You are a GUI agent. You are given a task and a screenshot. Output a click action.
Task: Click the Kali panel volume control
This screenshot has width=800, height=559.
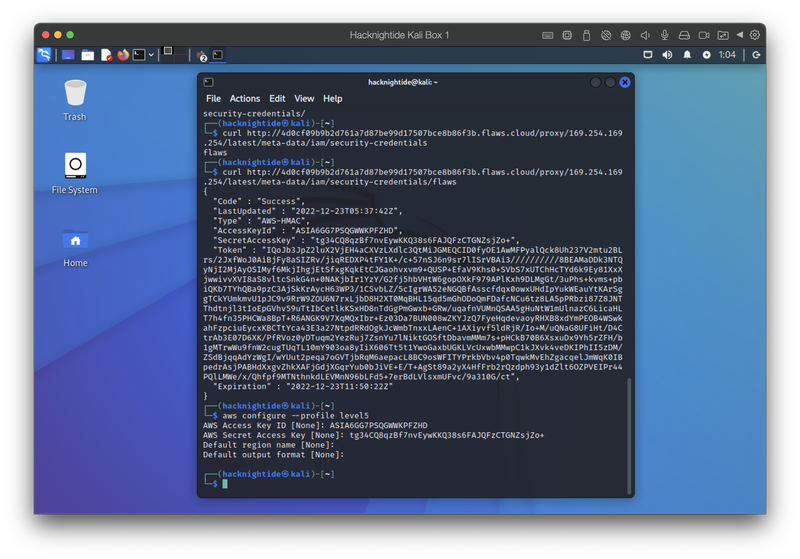(669, 55)
